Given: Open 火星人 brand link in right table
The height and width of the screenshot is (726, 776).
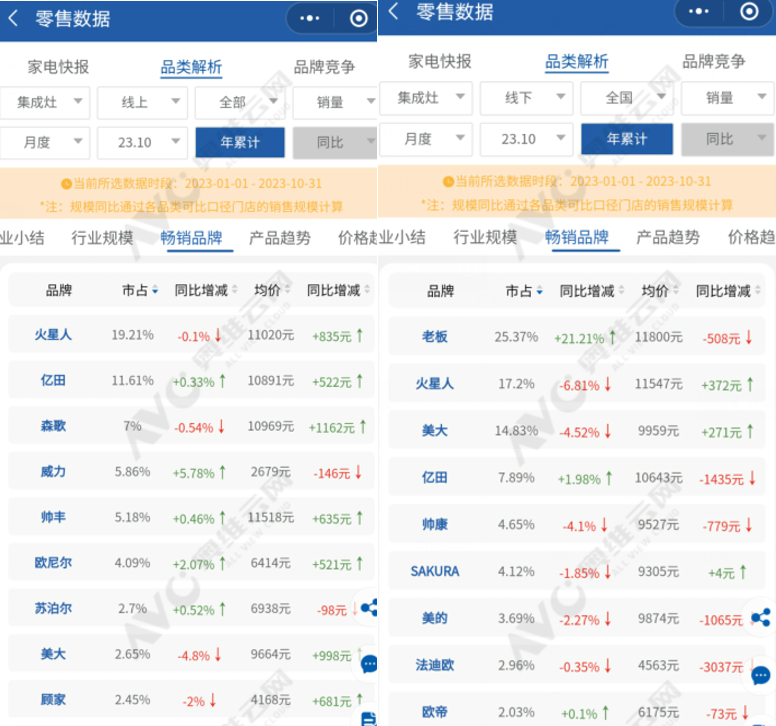Looking at the screenshot, I should point(435,384).
